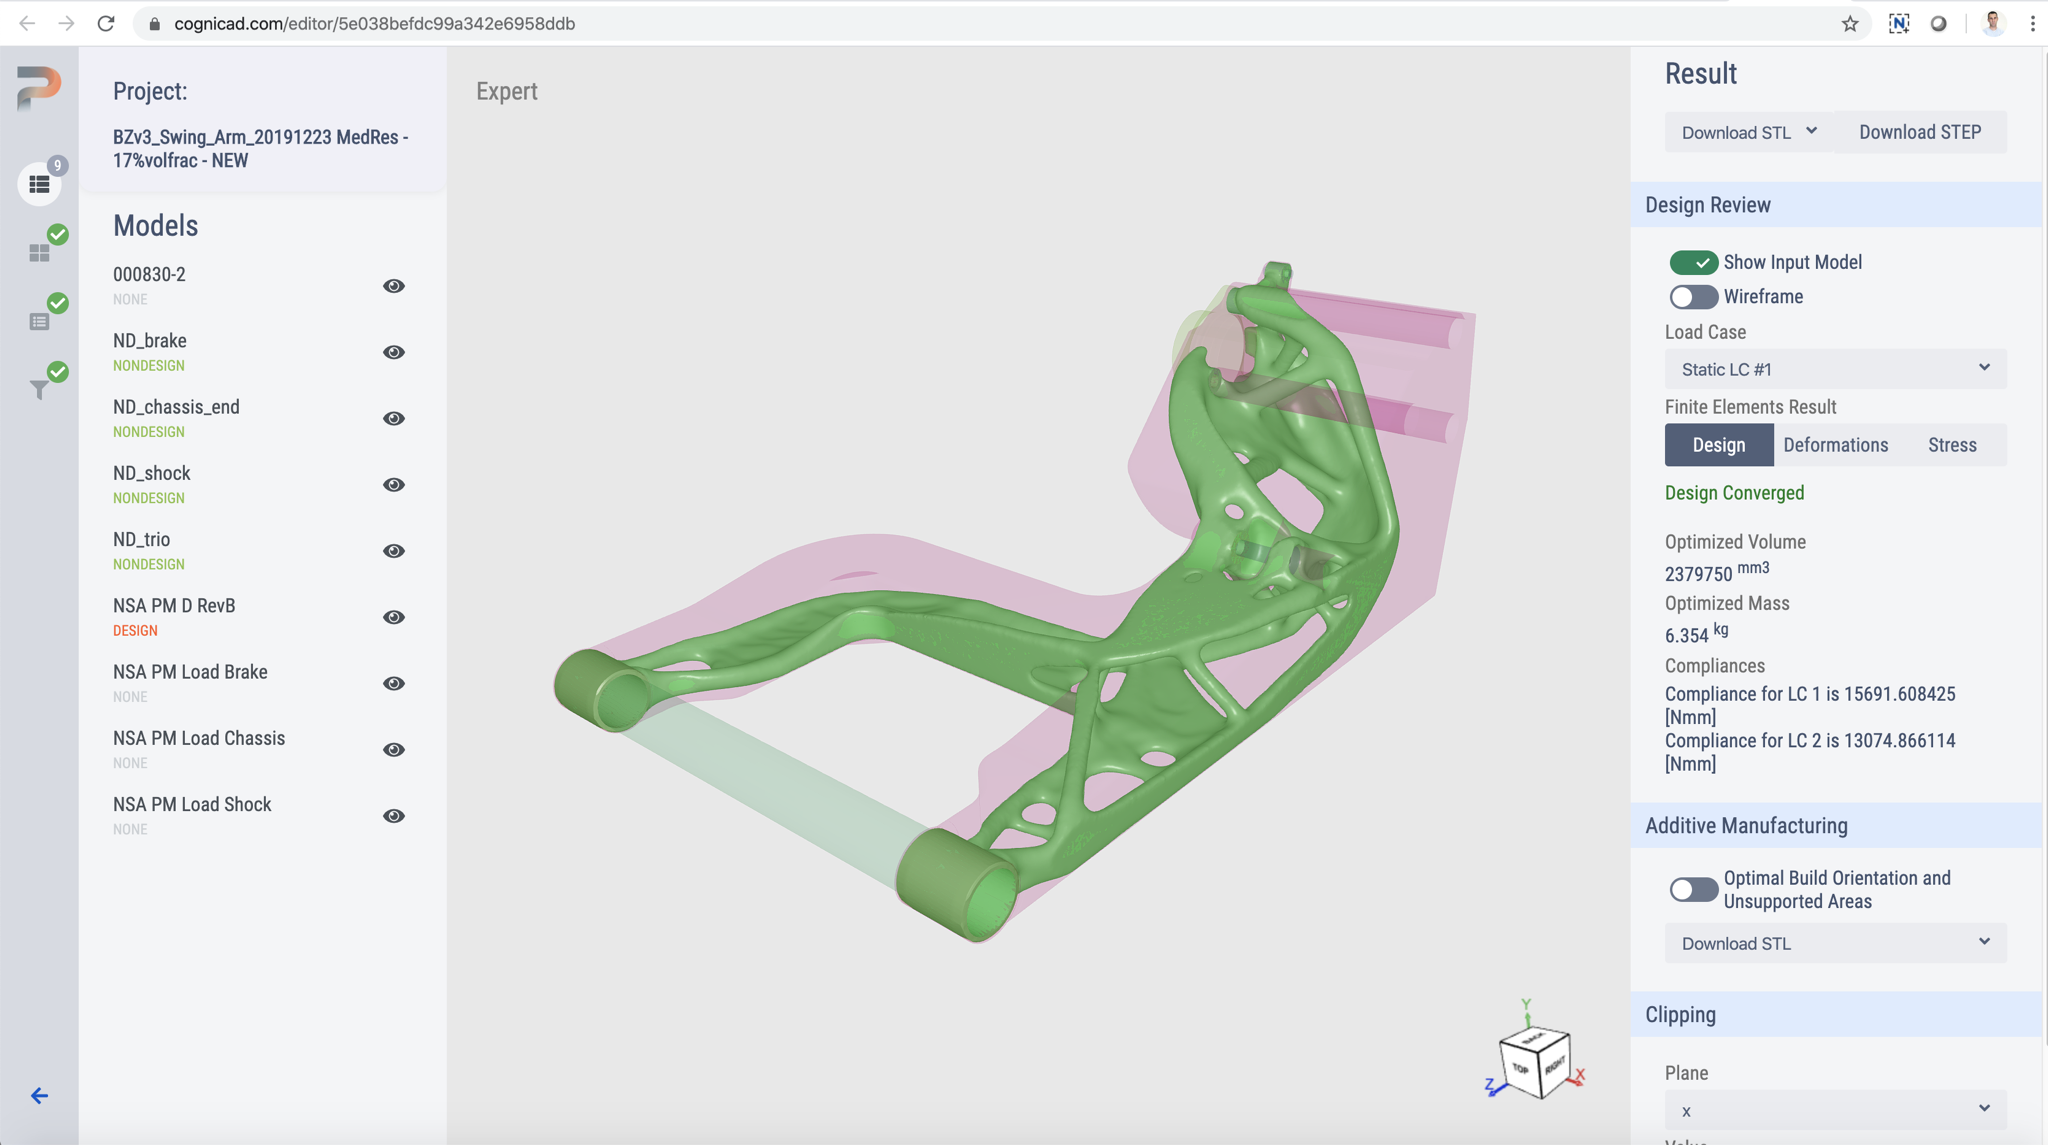2048x1145 pixels.
Task: Switch to the Deformations result tab
Action: tap(1835, 444)
